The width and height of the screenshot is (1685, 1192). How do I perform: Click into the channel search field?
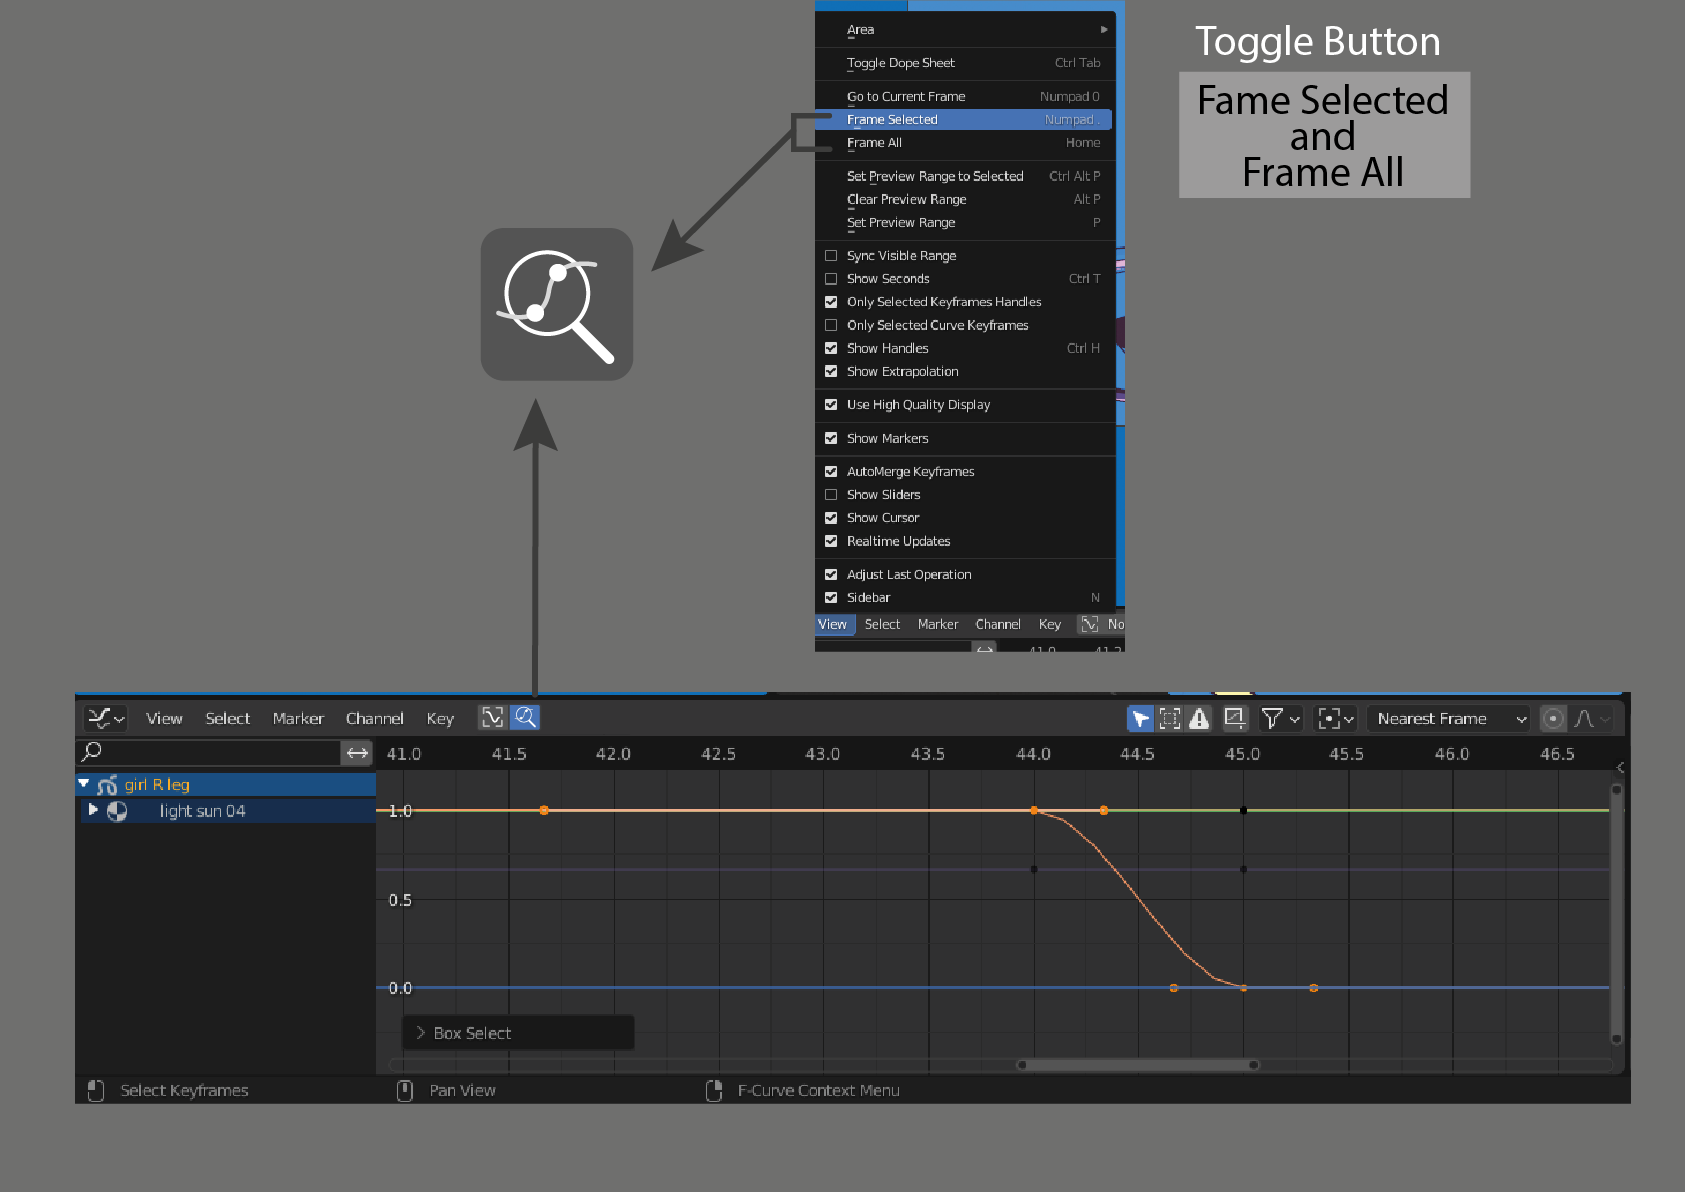point(208,752)
